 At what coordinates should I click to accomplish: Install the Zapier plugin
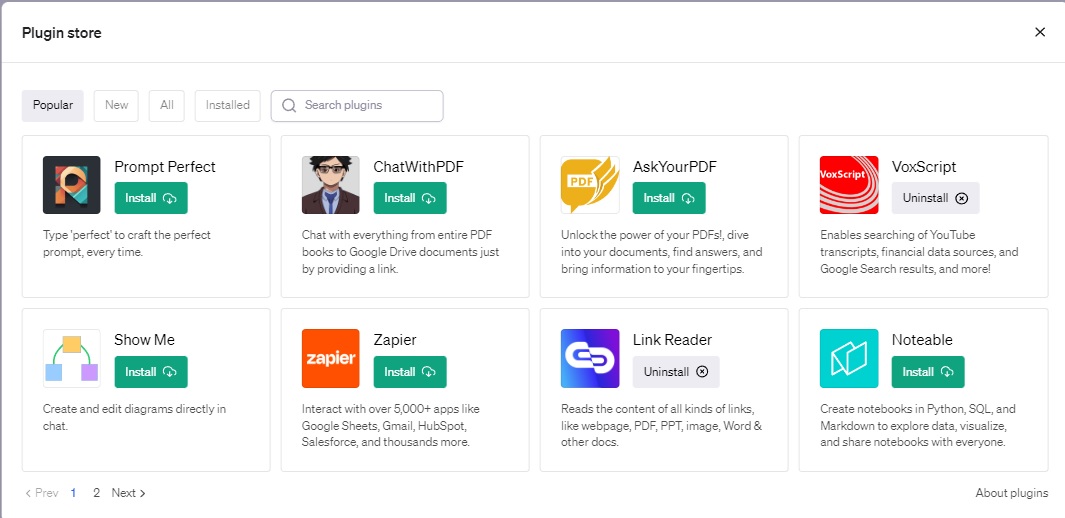click(410, 372)
